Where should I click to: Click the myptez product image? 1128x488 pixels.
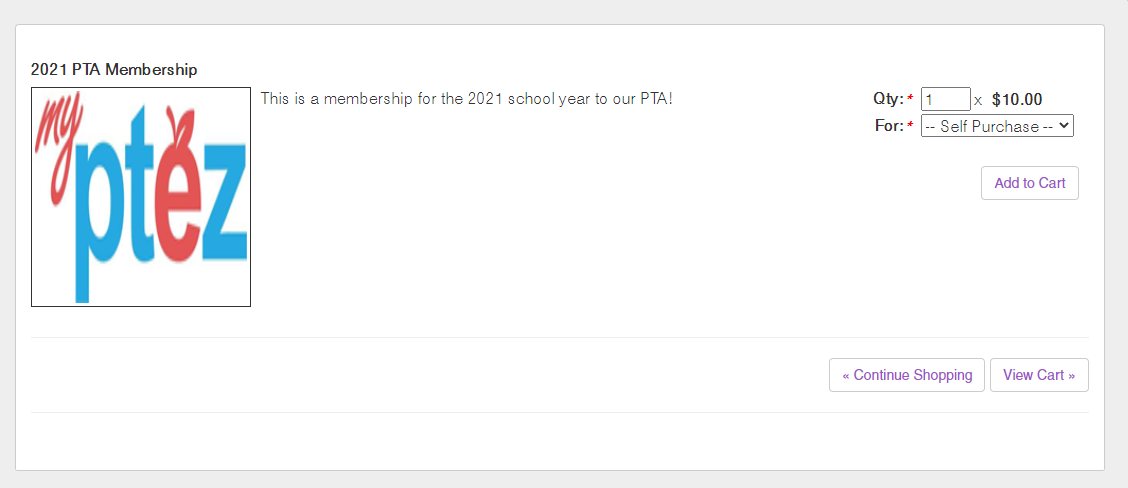141,197
